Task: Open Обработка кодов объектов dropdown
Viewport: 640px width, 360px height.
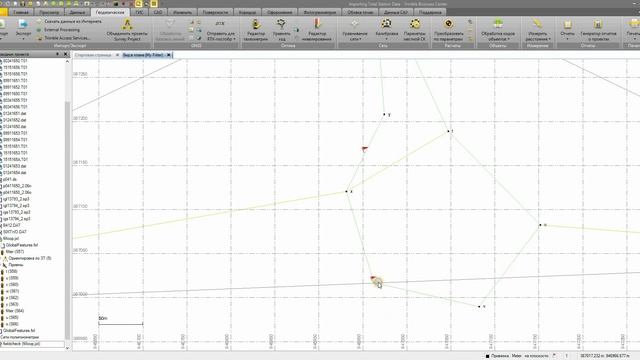Action: [x=498, y=29]
